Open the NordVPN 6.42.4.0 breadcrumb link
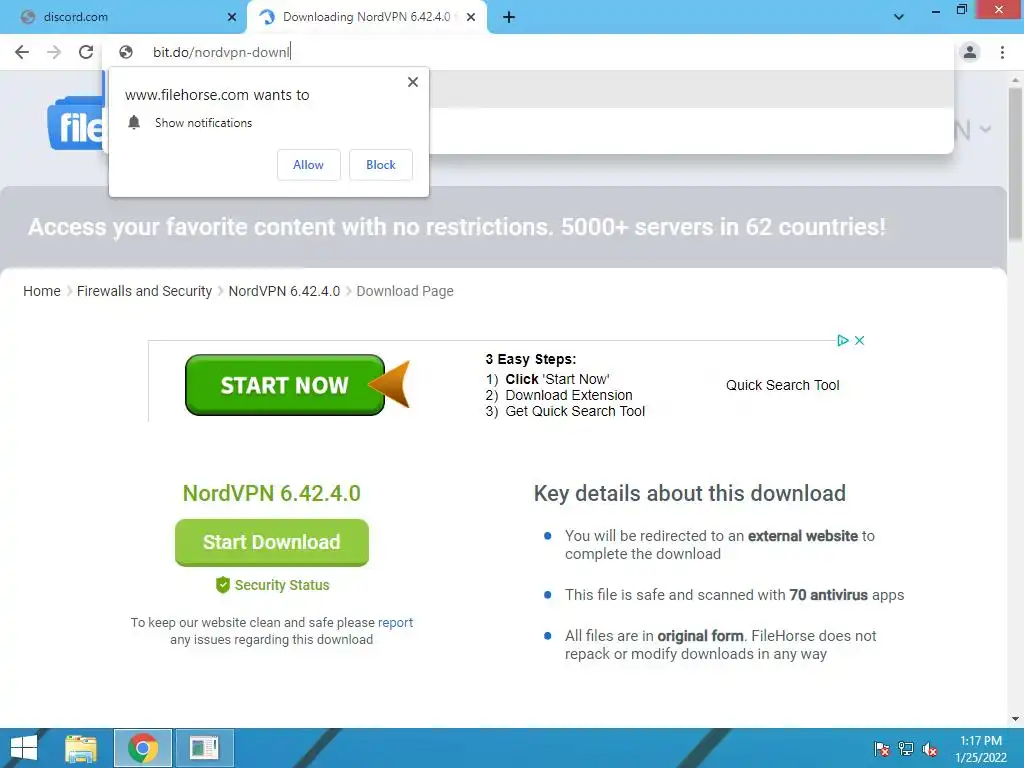The image size is (1024, 768). click(284, 291)
